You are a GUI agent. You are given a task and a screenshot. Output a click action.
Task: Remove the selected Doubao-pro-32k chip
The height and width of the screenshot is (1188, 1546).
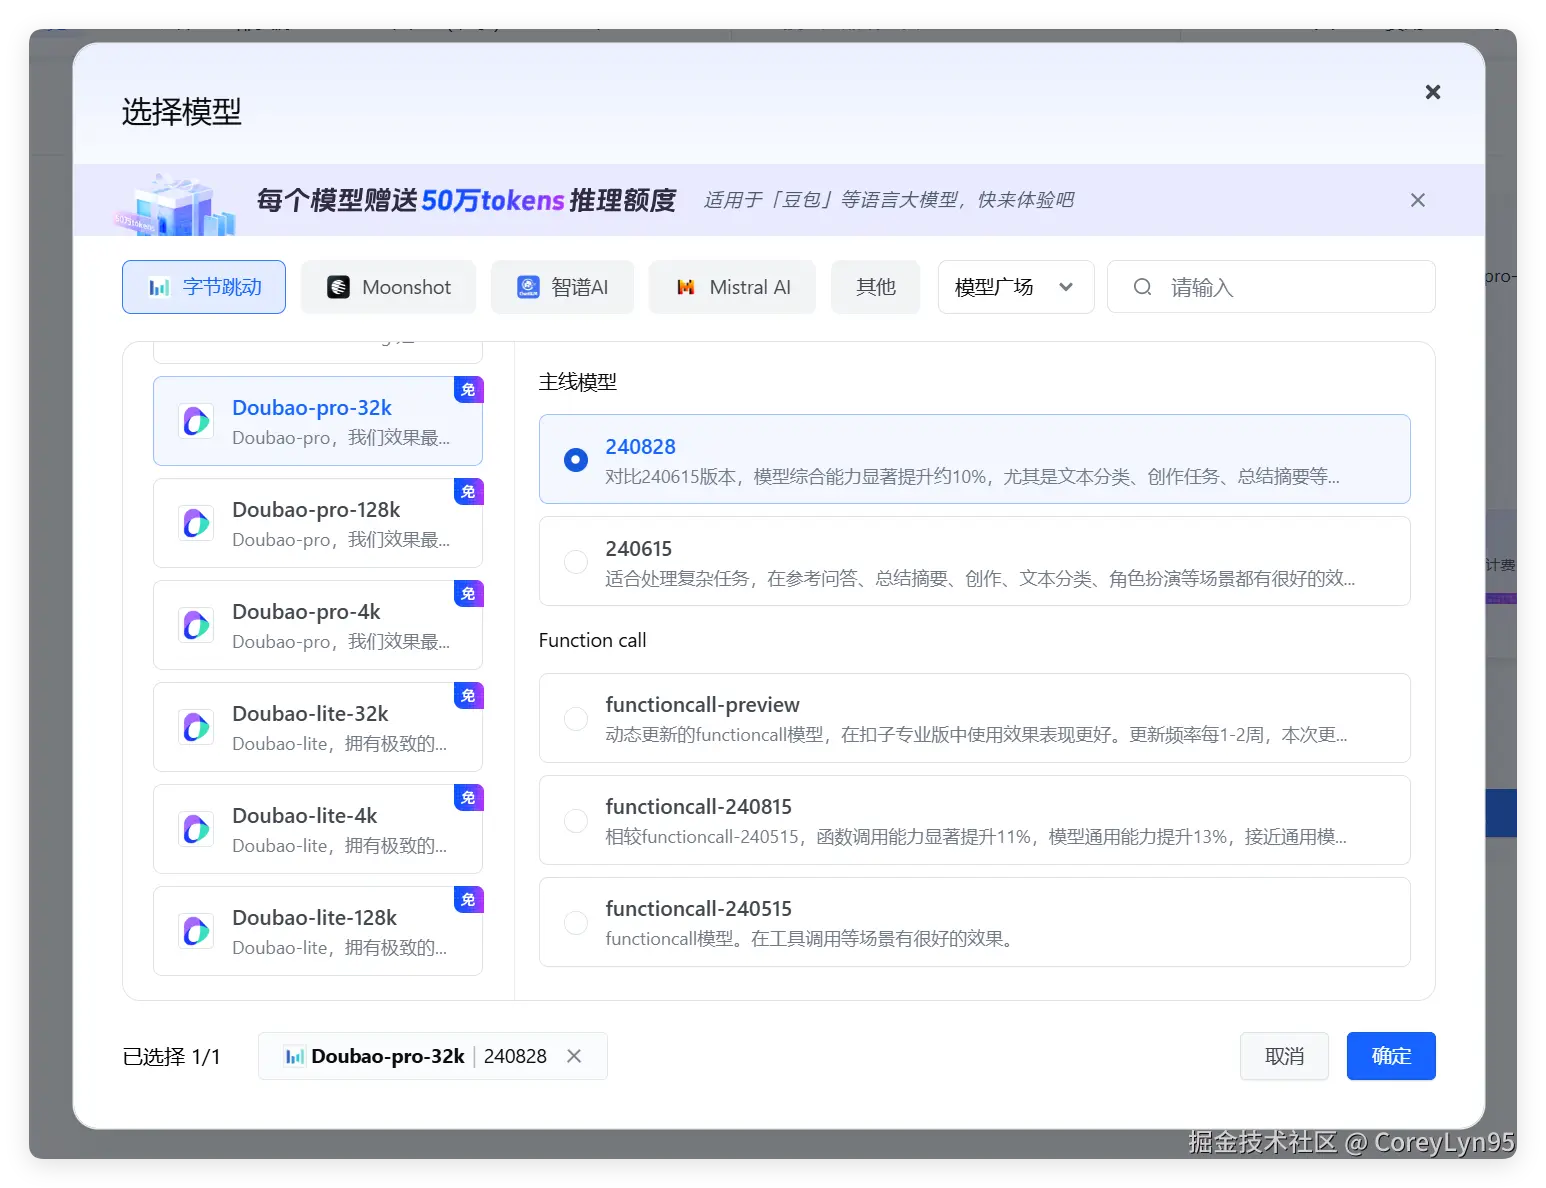click(x=575, y=1056)
